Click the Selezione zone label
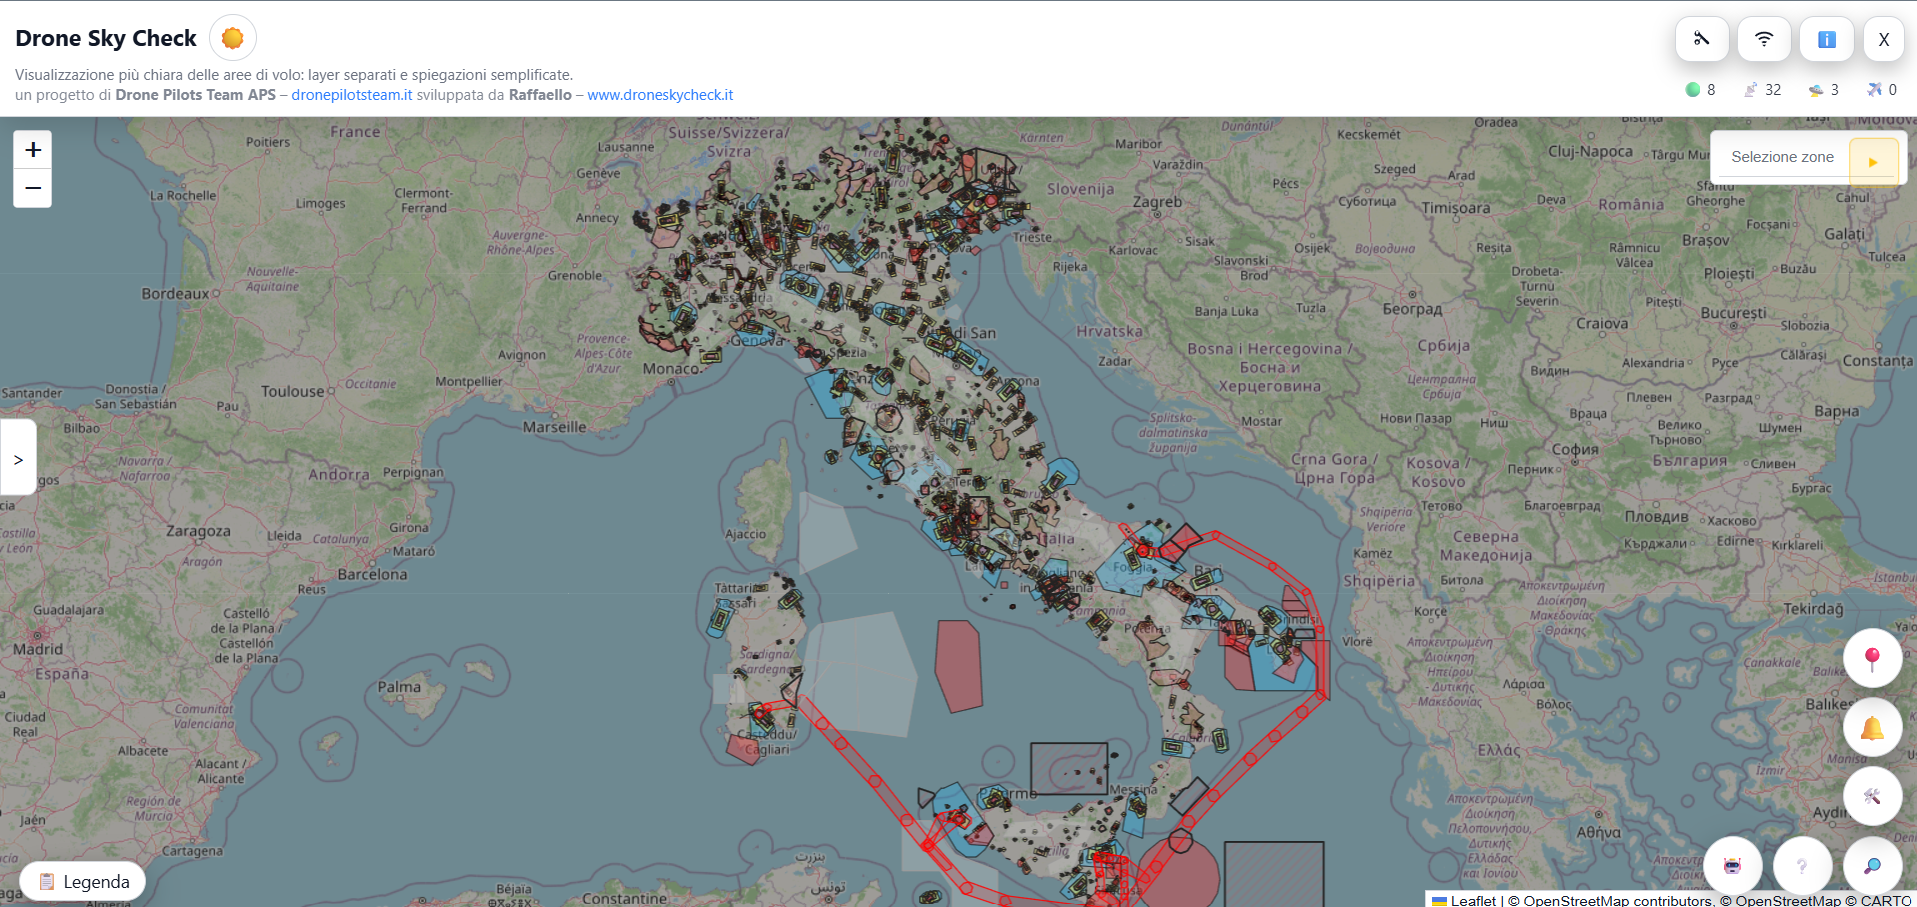This screenshot has width=1917, height=907. tap(1782, 157)
